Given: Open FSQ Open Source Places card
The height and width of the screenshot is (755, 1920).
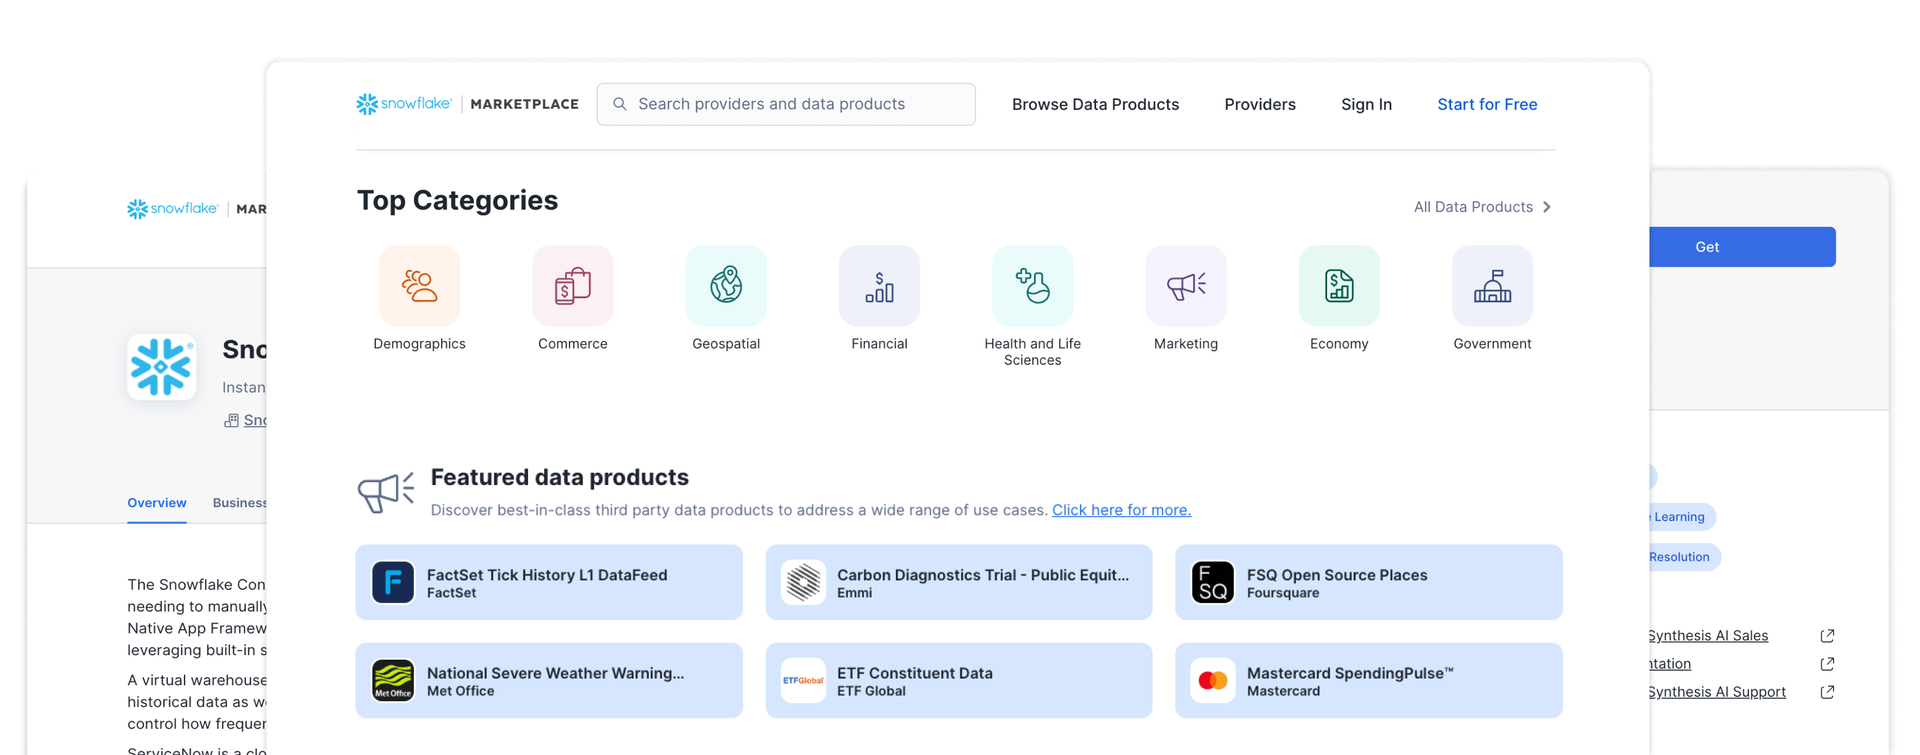Looking at the screenshot, I should (1369, 582).
